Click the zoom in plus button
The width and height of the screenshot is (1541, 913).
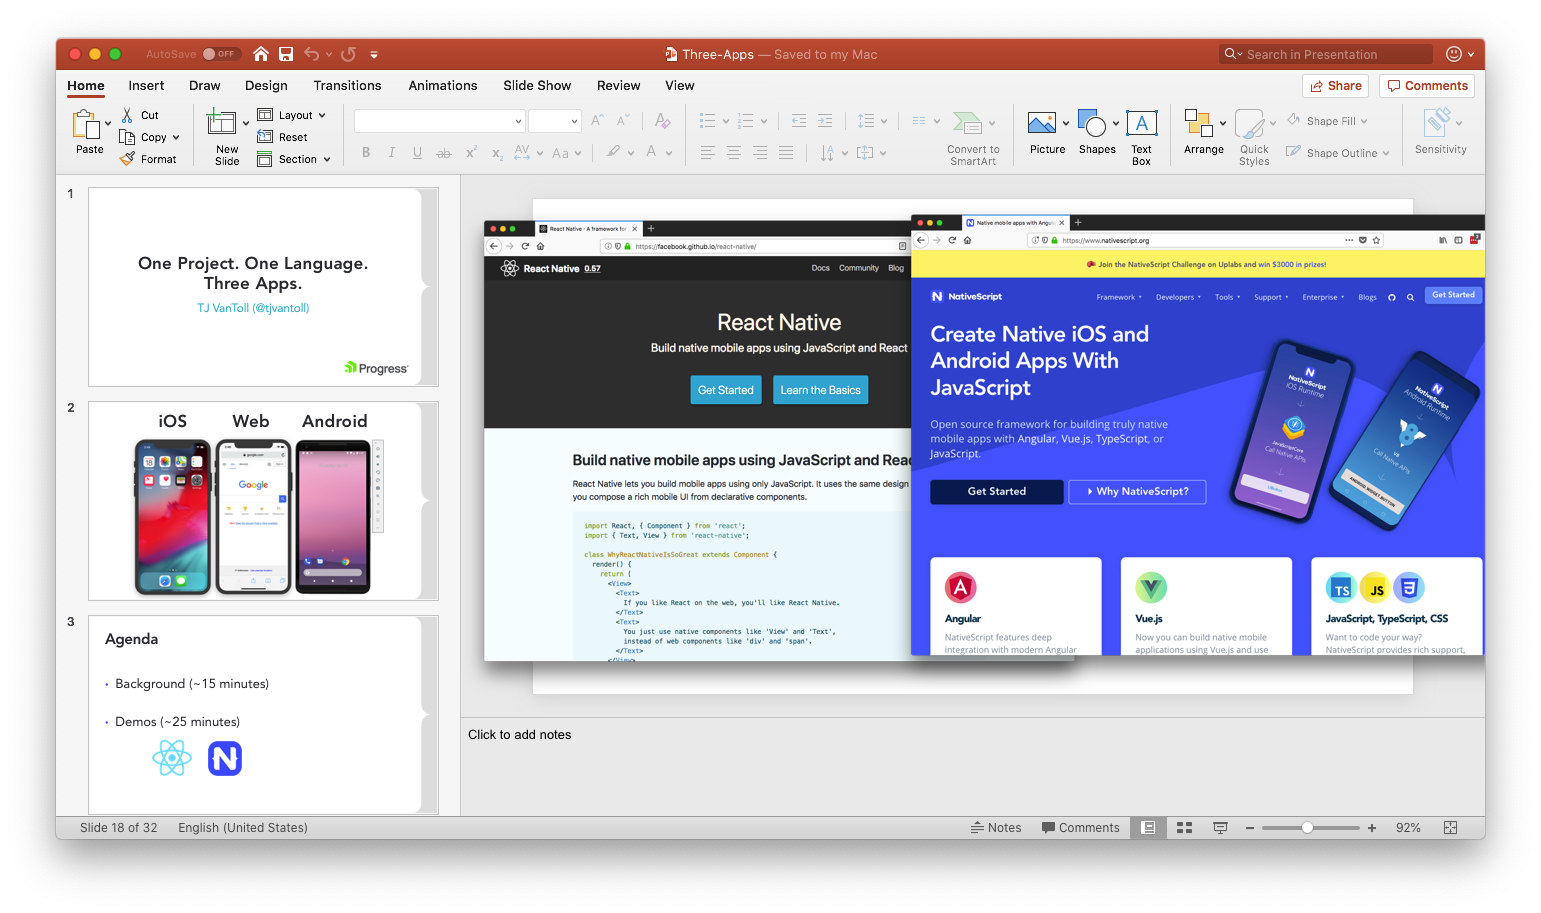point(1372,828)
